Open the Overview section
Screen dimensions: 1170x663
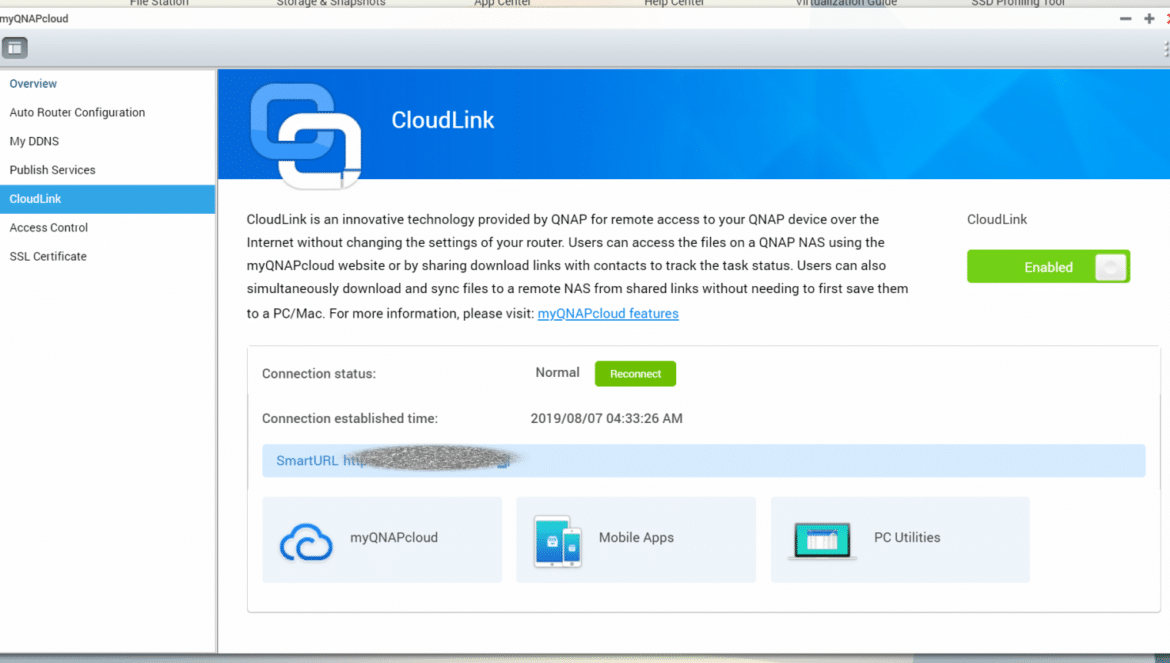[x=33, y=84]
